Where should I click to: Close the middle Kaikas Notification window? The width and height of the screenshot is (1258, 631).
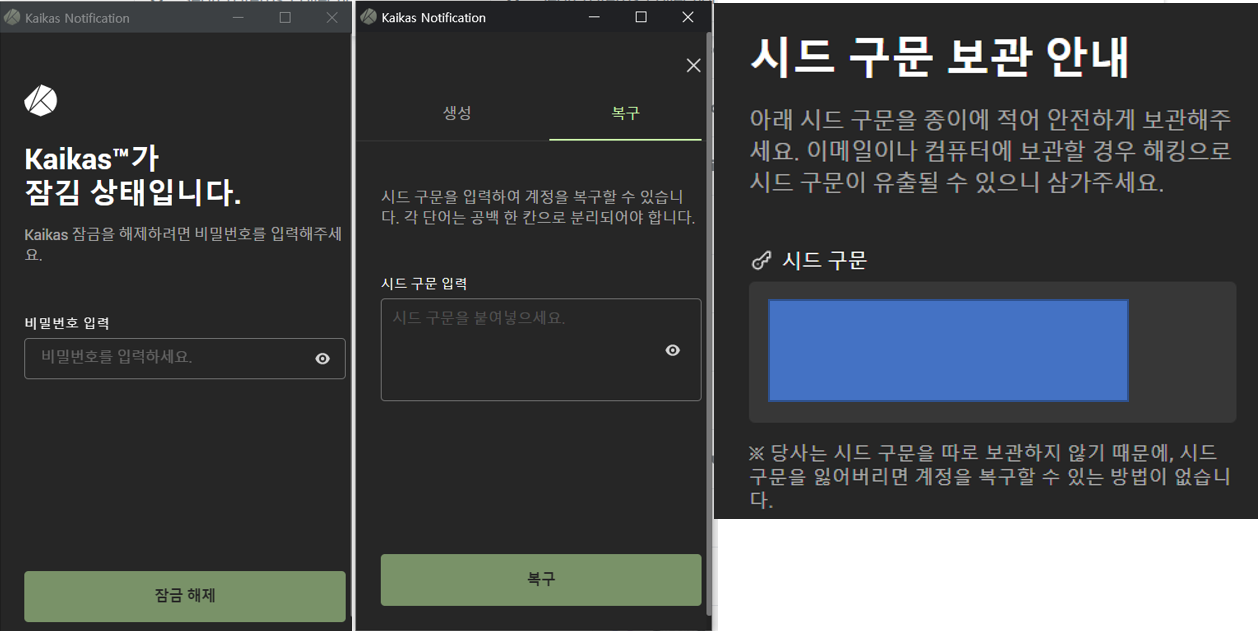[x=688, y=17]
